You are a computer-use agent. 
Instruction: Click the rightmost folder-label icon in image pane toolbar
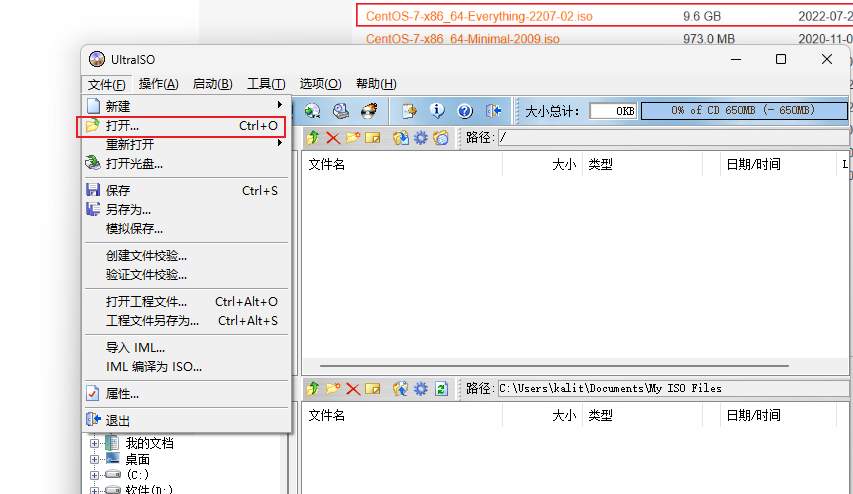441,138
